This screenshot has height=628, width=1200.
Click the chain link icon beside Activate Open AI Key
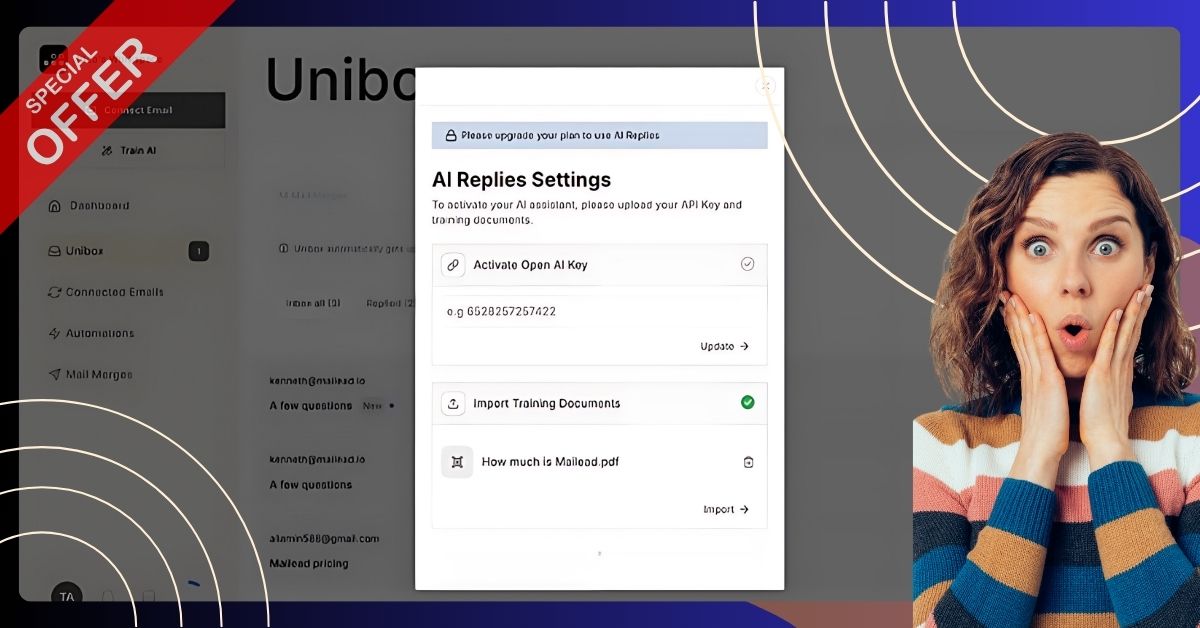453,265
